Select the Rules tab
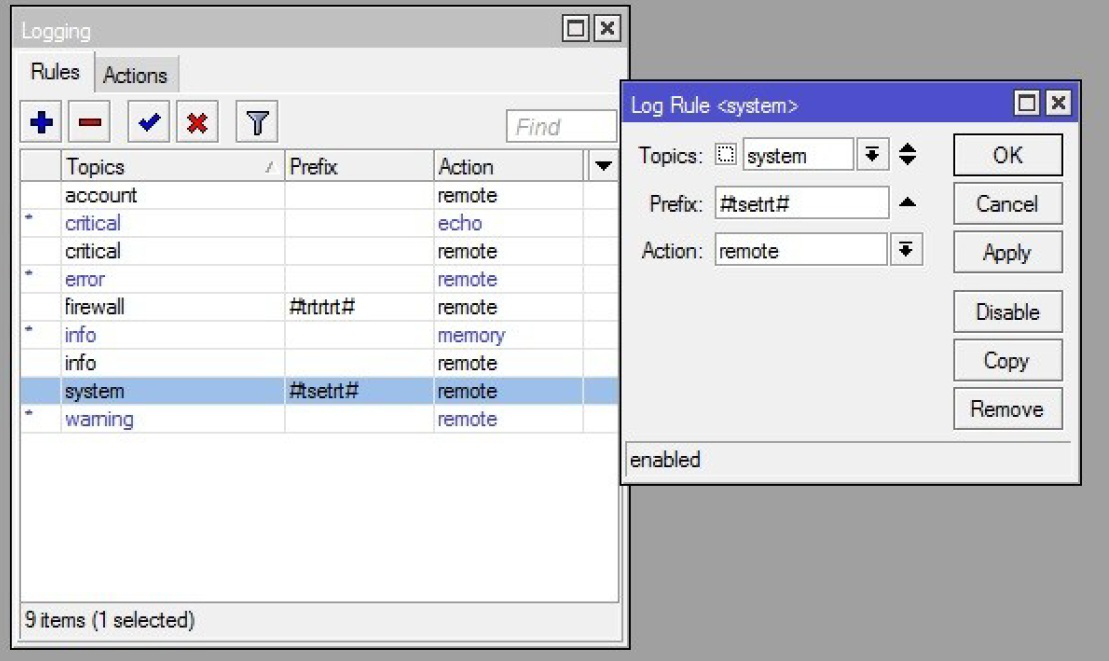Screen dimensions: 1109x661 (55, 73)
